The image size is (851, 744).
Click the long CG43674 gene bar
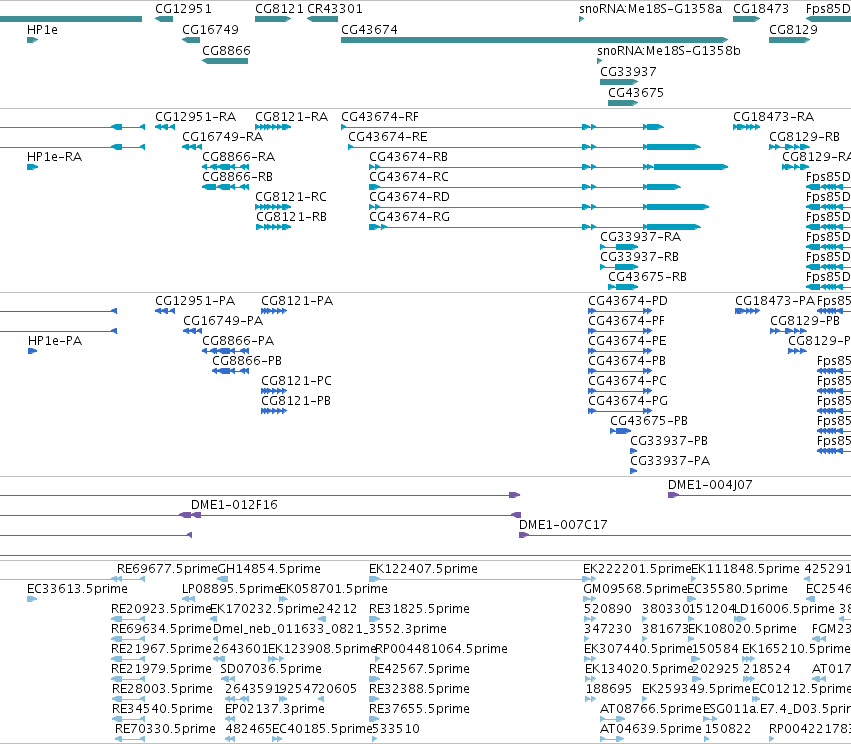(535, 40)
